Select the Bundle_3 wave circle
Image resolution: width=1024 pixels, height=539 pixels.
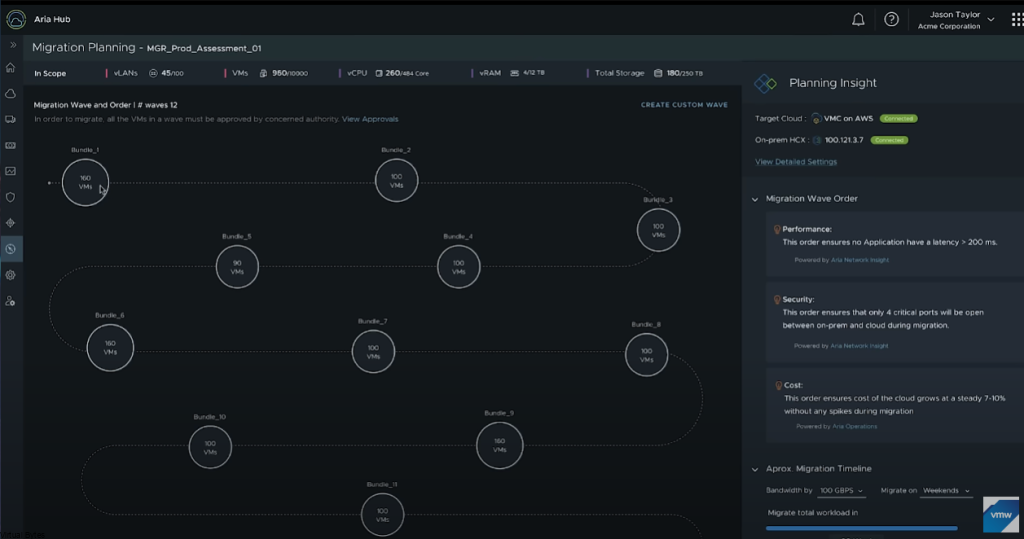coord(658,230)
